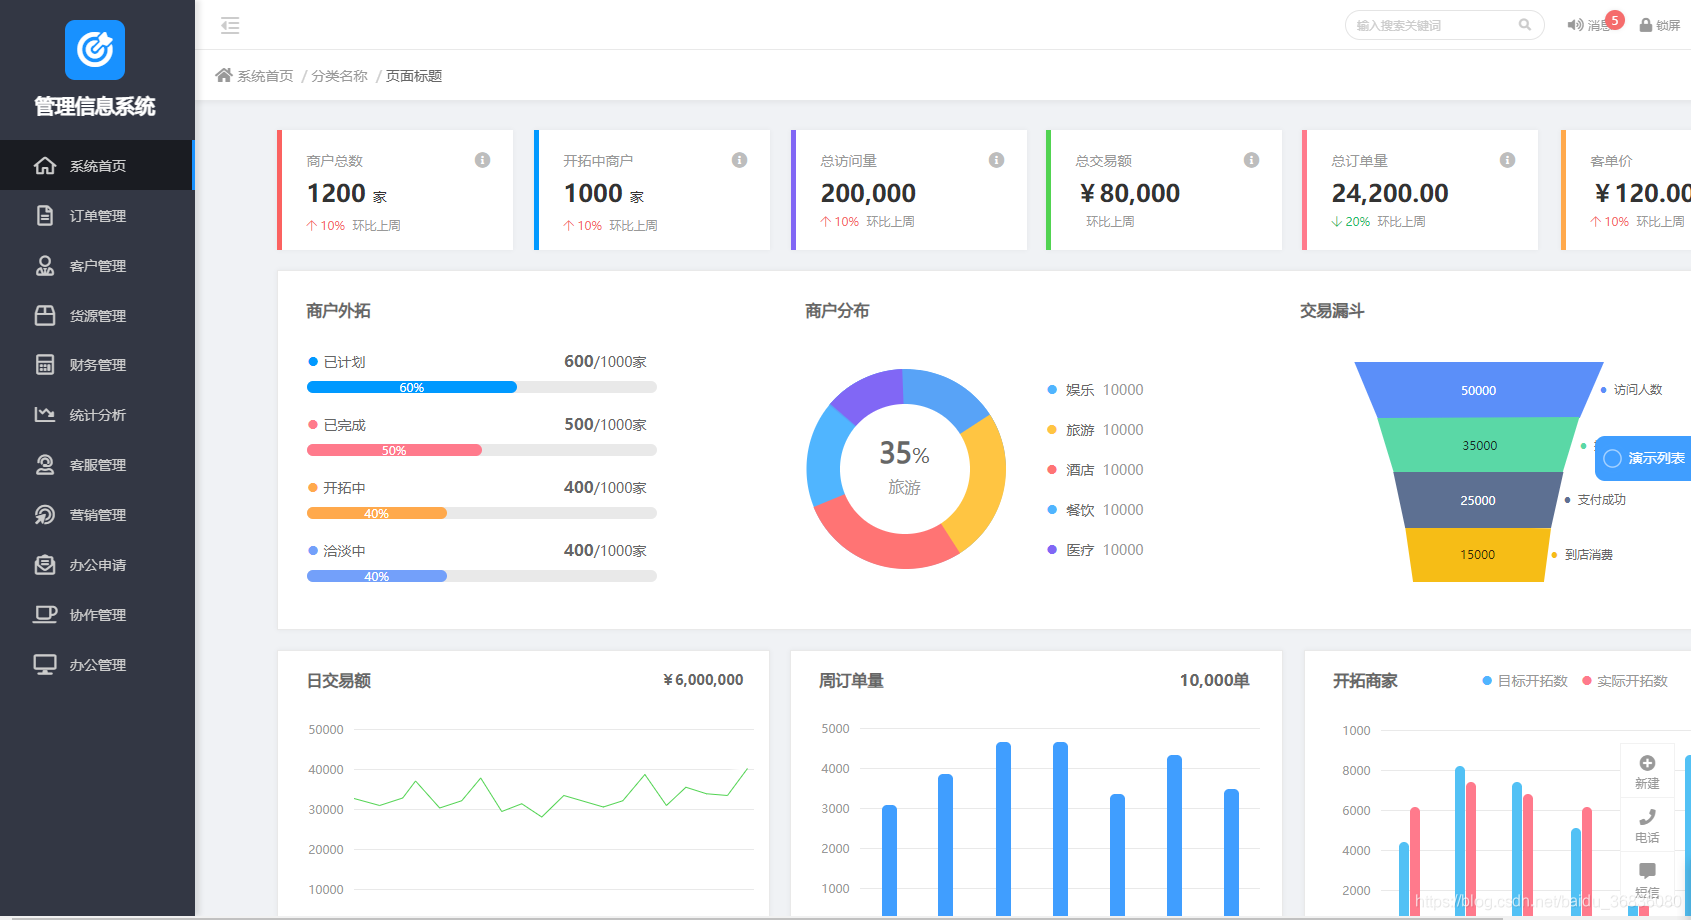Click the red notification badge 5
The width and height of the screenshot is (1691, 920).
[1615, 20]
